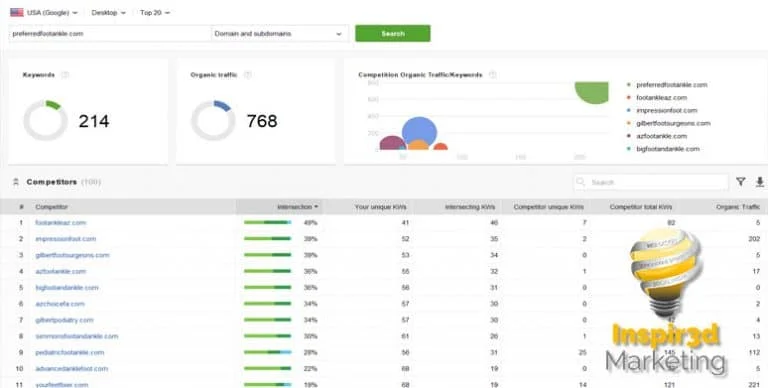
Task: Click the large blue bubble in chart
Action: (419, 131)
